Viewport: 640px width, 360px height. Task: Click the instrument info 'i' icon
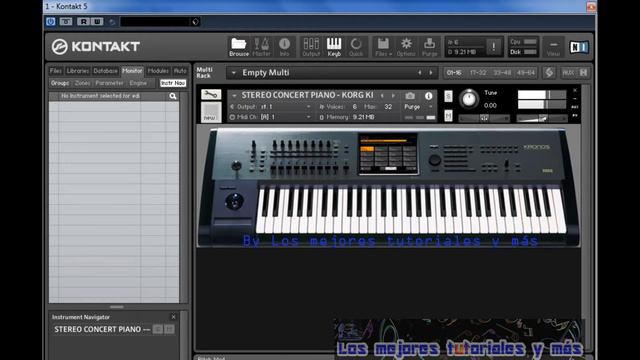tap(428, 96)
